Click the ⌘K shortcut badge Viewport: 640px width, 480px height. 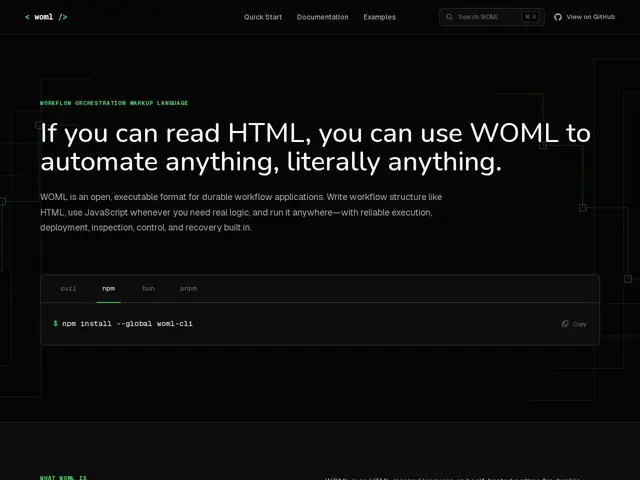coord(530,17)
